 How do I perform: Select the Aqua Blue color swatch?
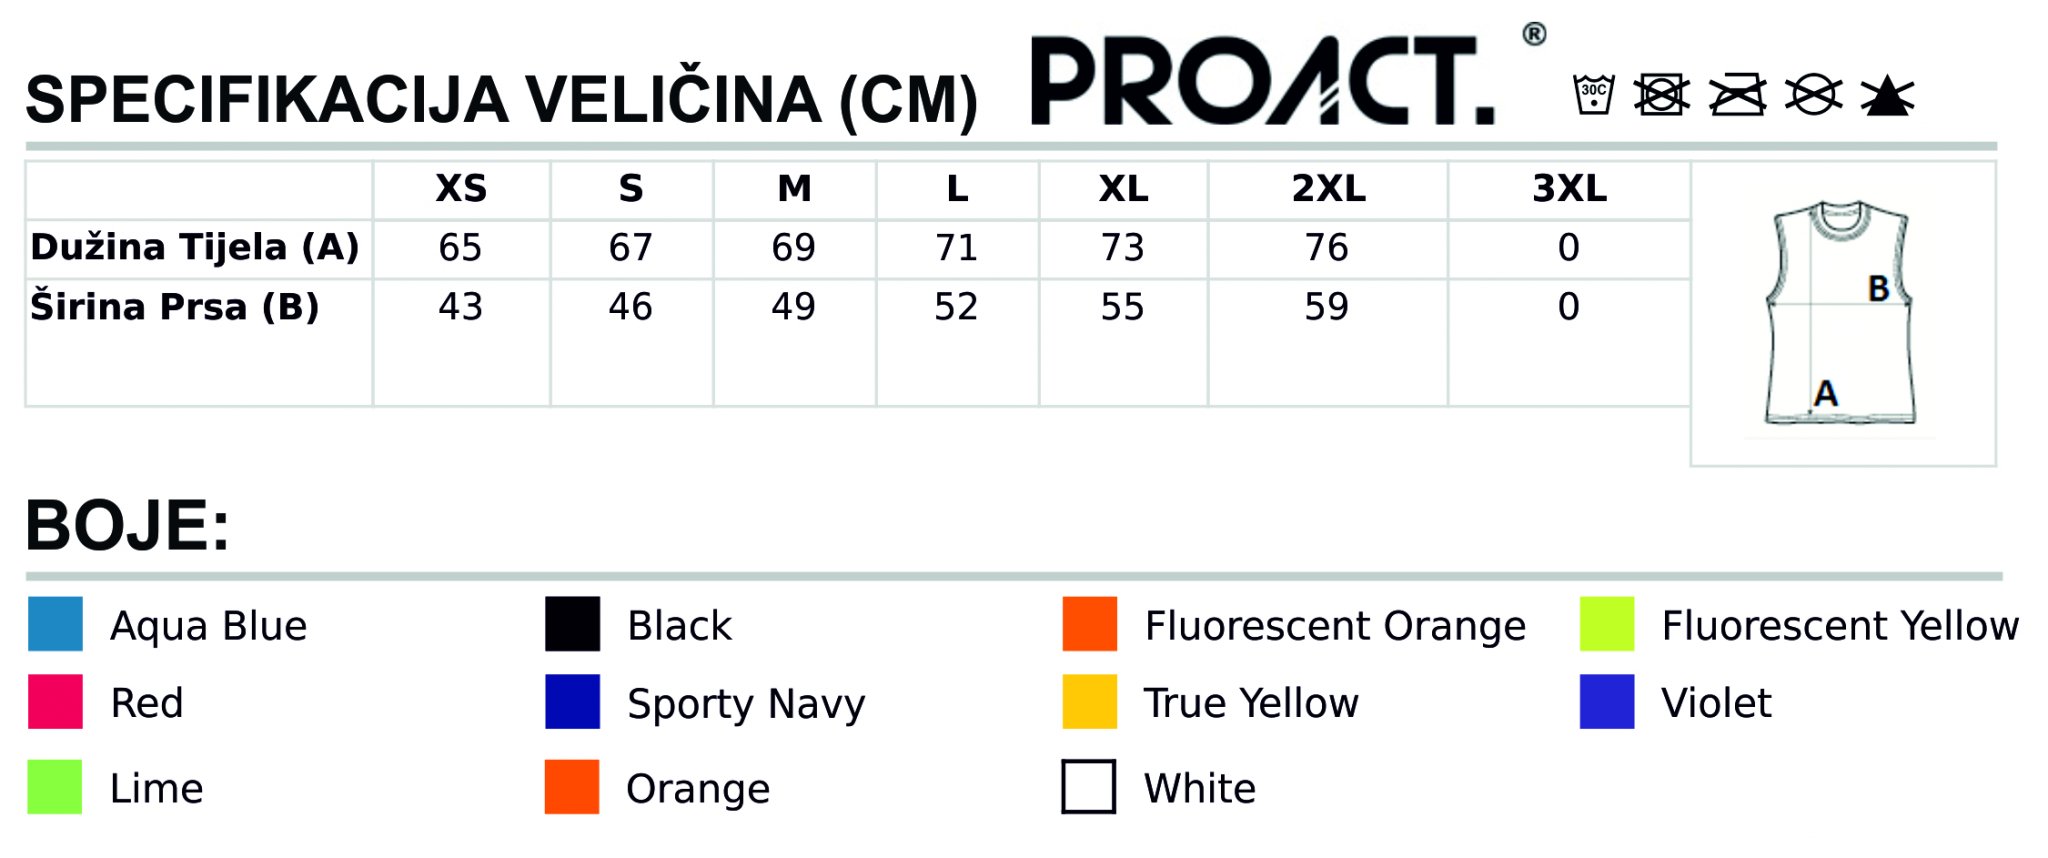[55, 624]
